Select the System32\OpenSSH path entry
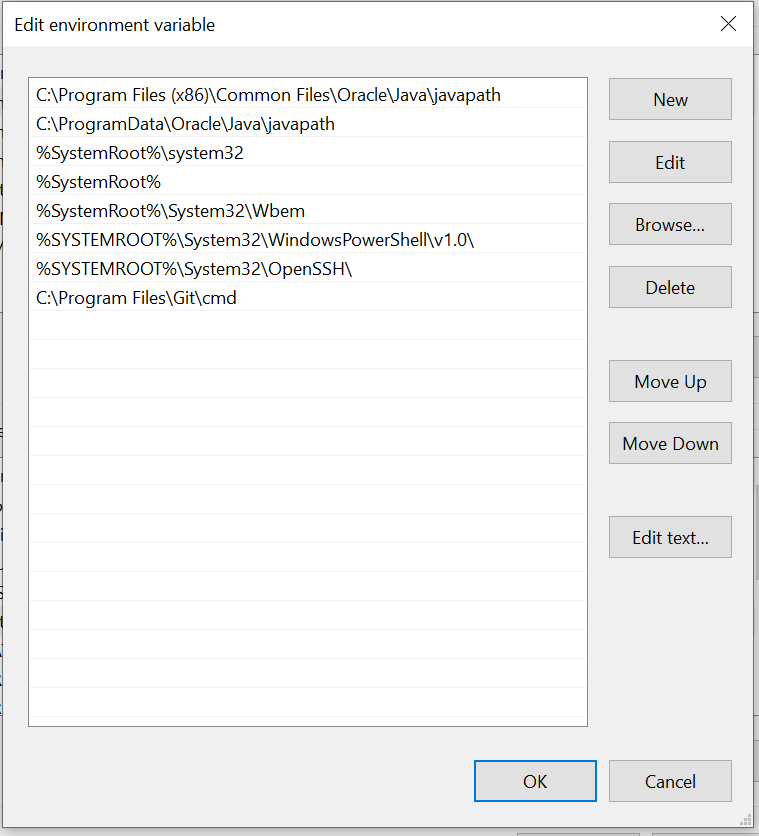 [194, 269]
